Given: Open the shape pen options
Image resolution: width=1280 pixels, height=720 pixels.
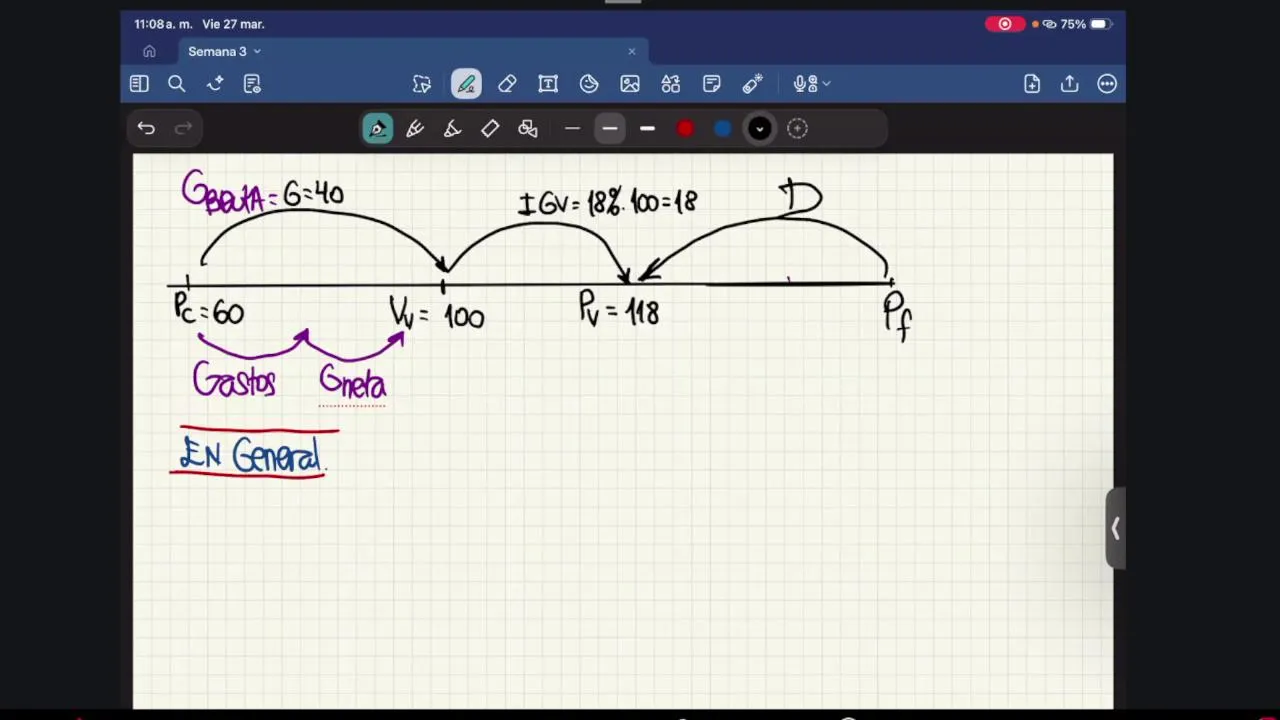Looking at the screenshot, I should pos(528,128).
